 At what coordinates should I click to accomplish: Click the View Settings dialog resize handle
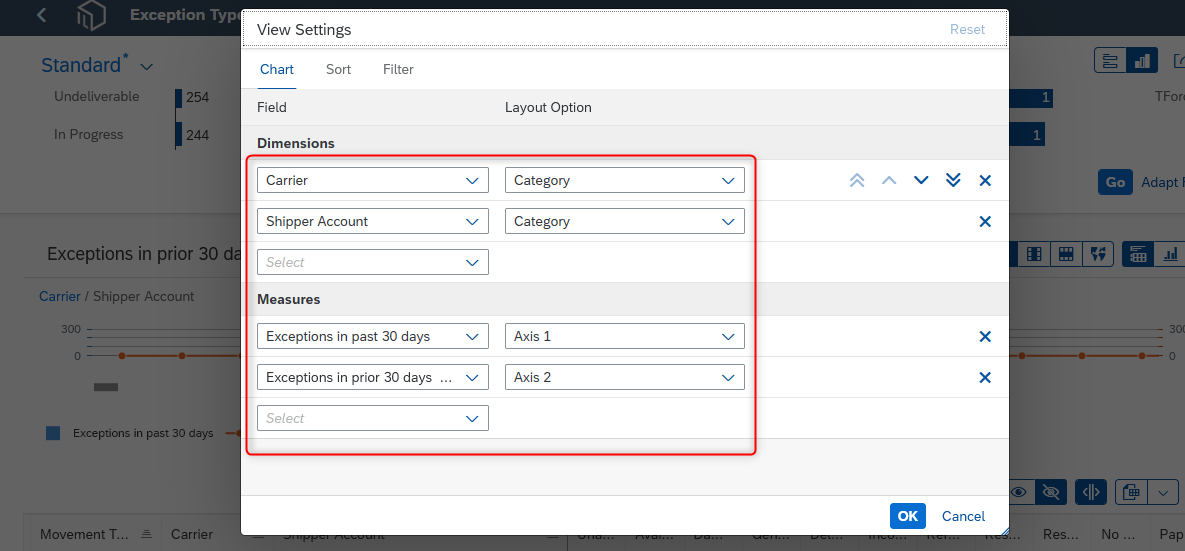coord(1004,531)
